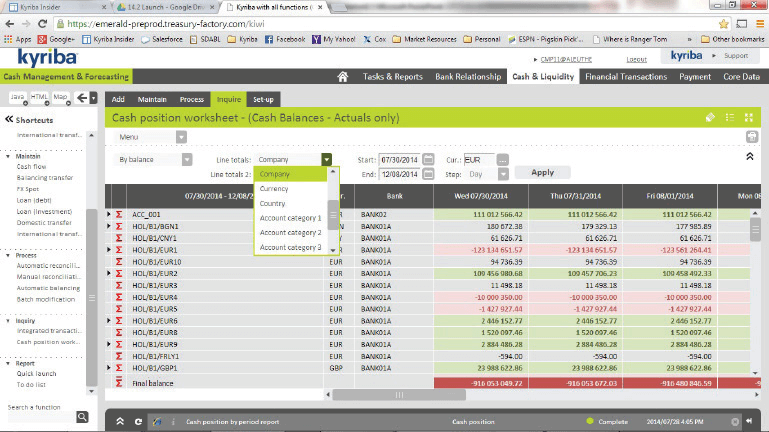Click the sigma icon for ACC_001

tap(120, 214)
